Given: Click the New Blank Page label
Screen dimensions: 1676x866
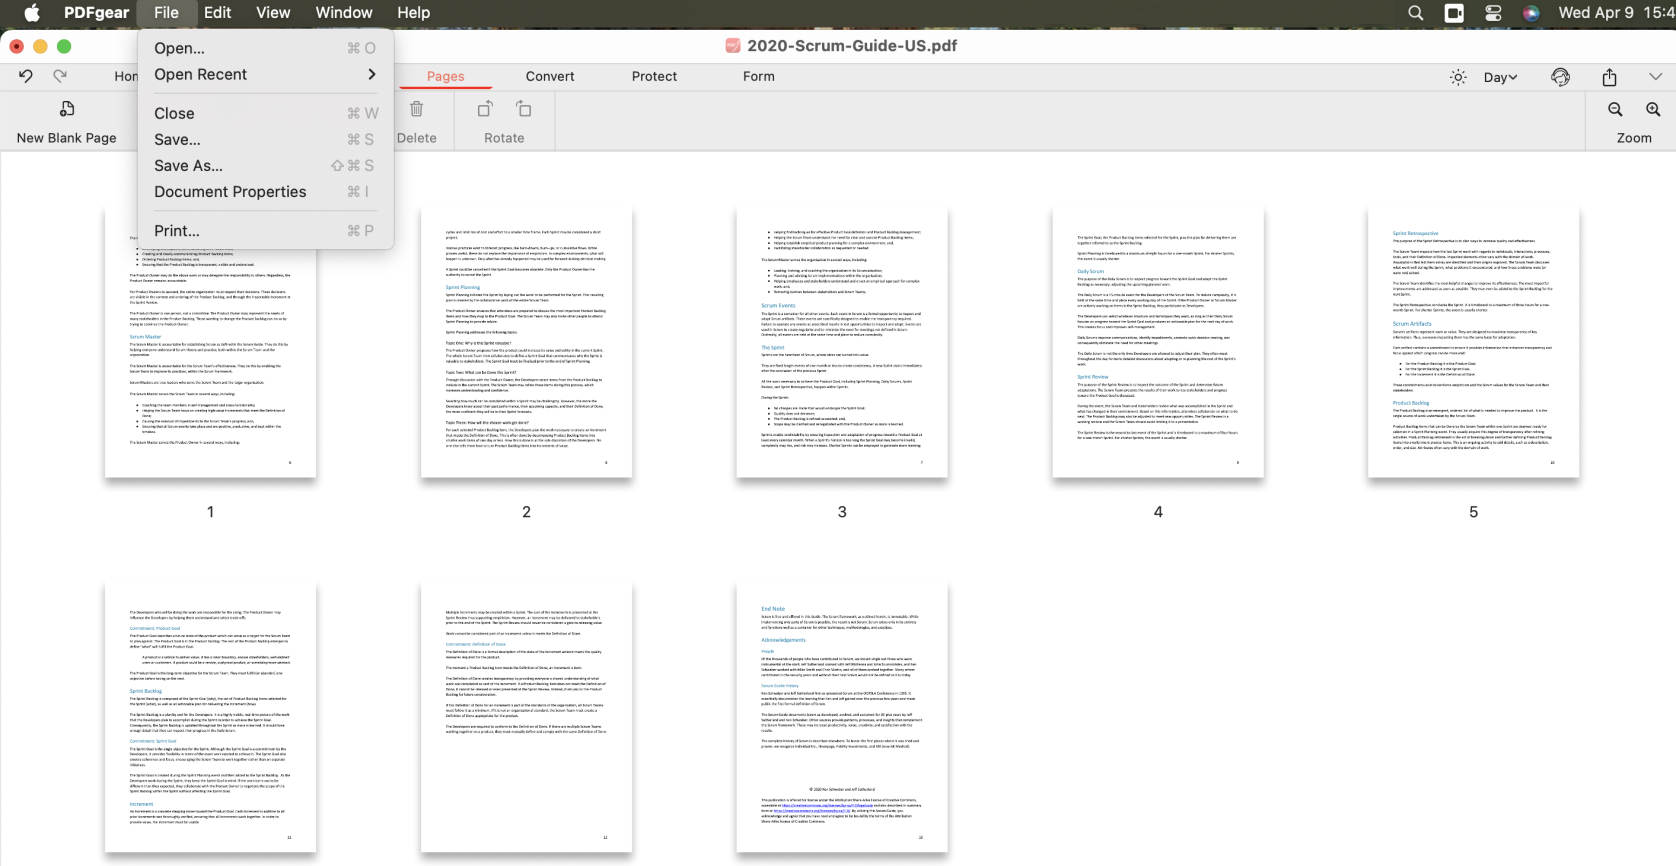Looking at the screenshot, I should click(x=66, y=138).
